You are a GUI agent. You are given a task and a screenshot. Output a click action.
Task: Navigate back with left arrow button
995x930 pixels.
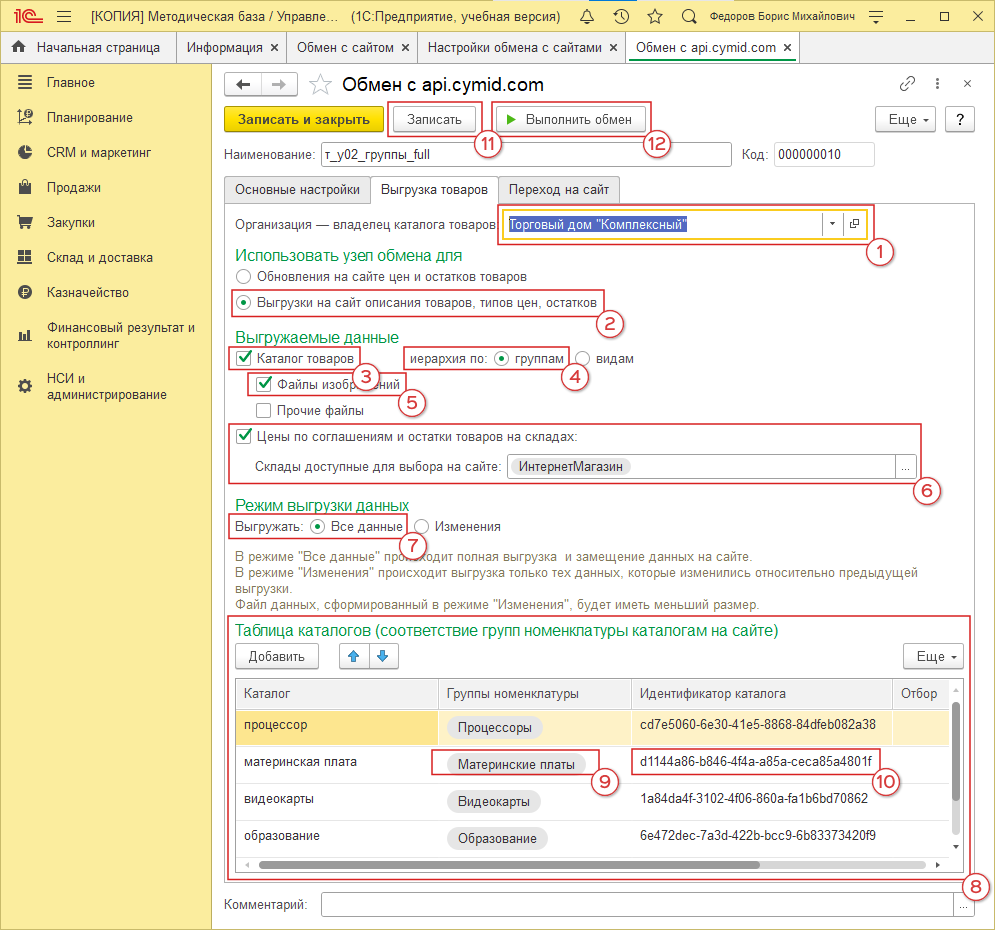pos(243,84)
